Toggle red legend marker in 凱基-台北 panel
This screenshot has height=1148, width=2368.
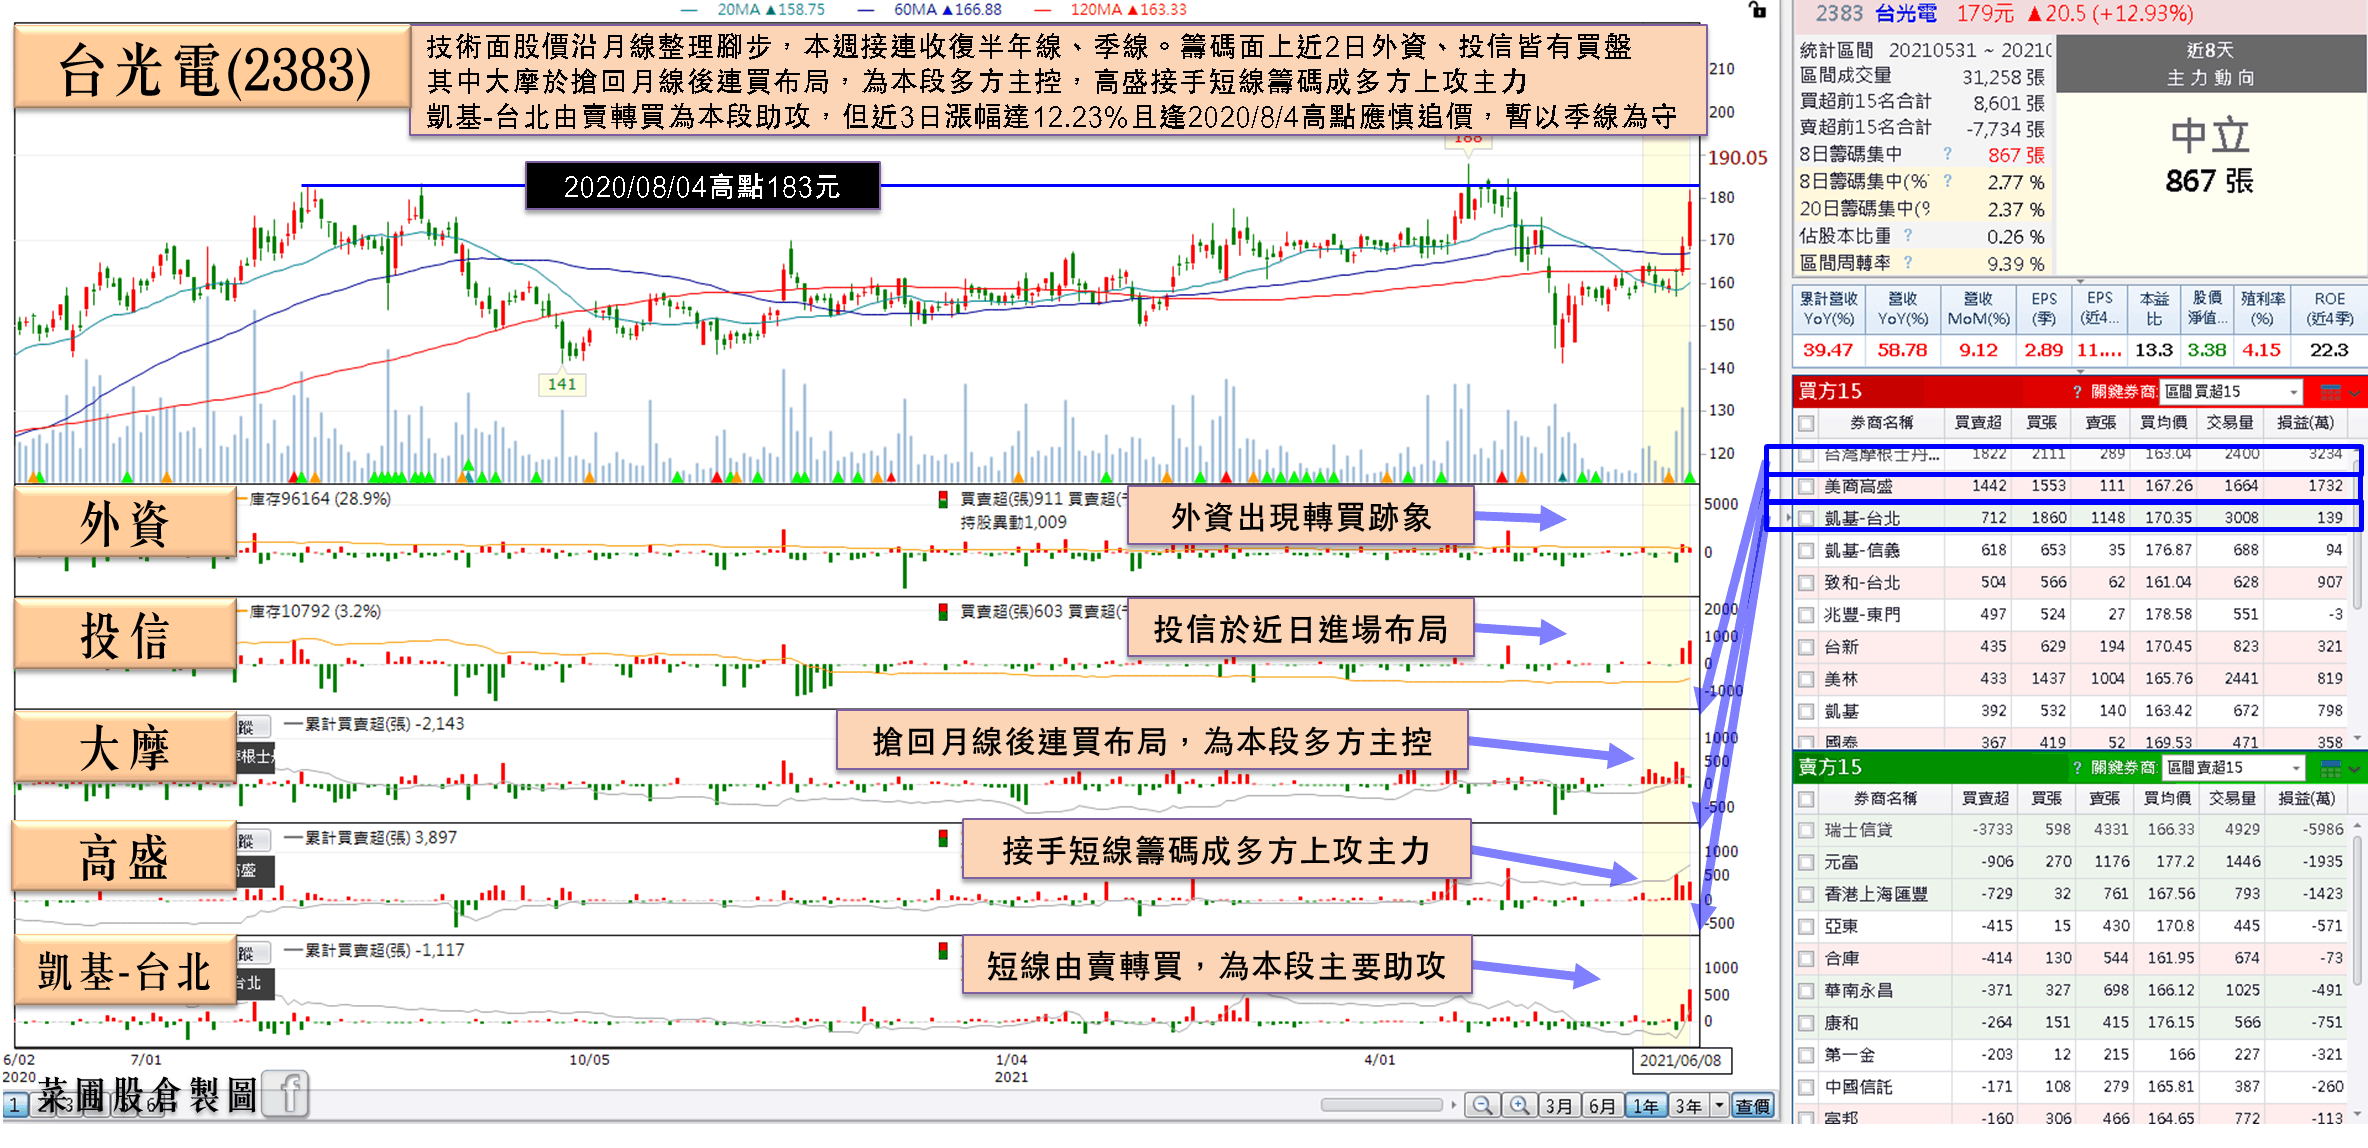(x=942, y=950)
